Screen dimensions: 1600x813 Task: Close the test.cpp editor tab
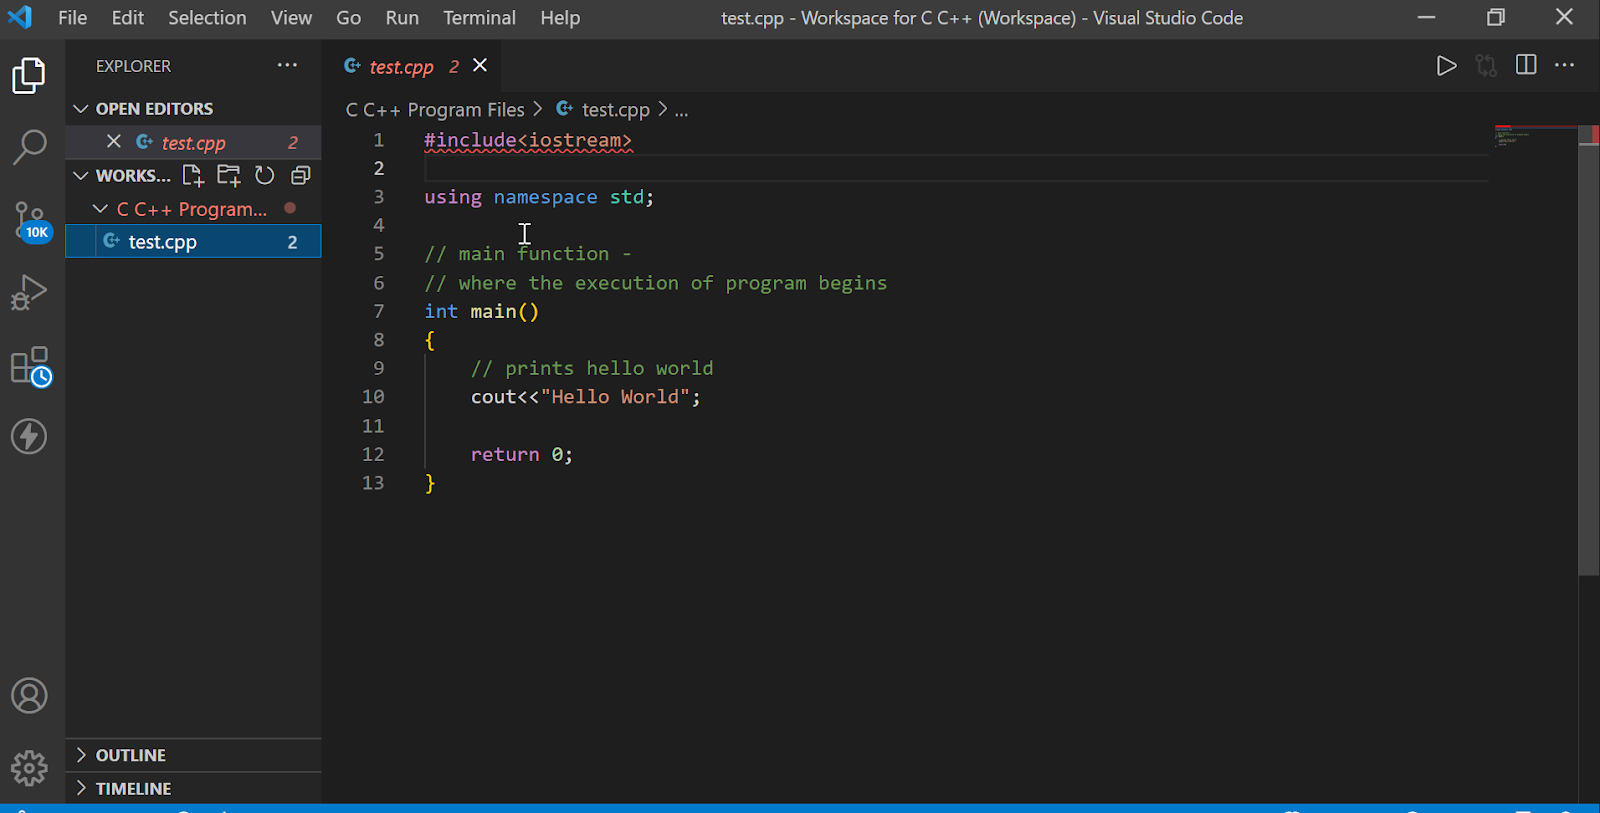coord(480,65)
